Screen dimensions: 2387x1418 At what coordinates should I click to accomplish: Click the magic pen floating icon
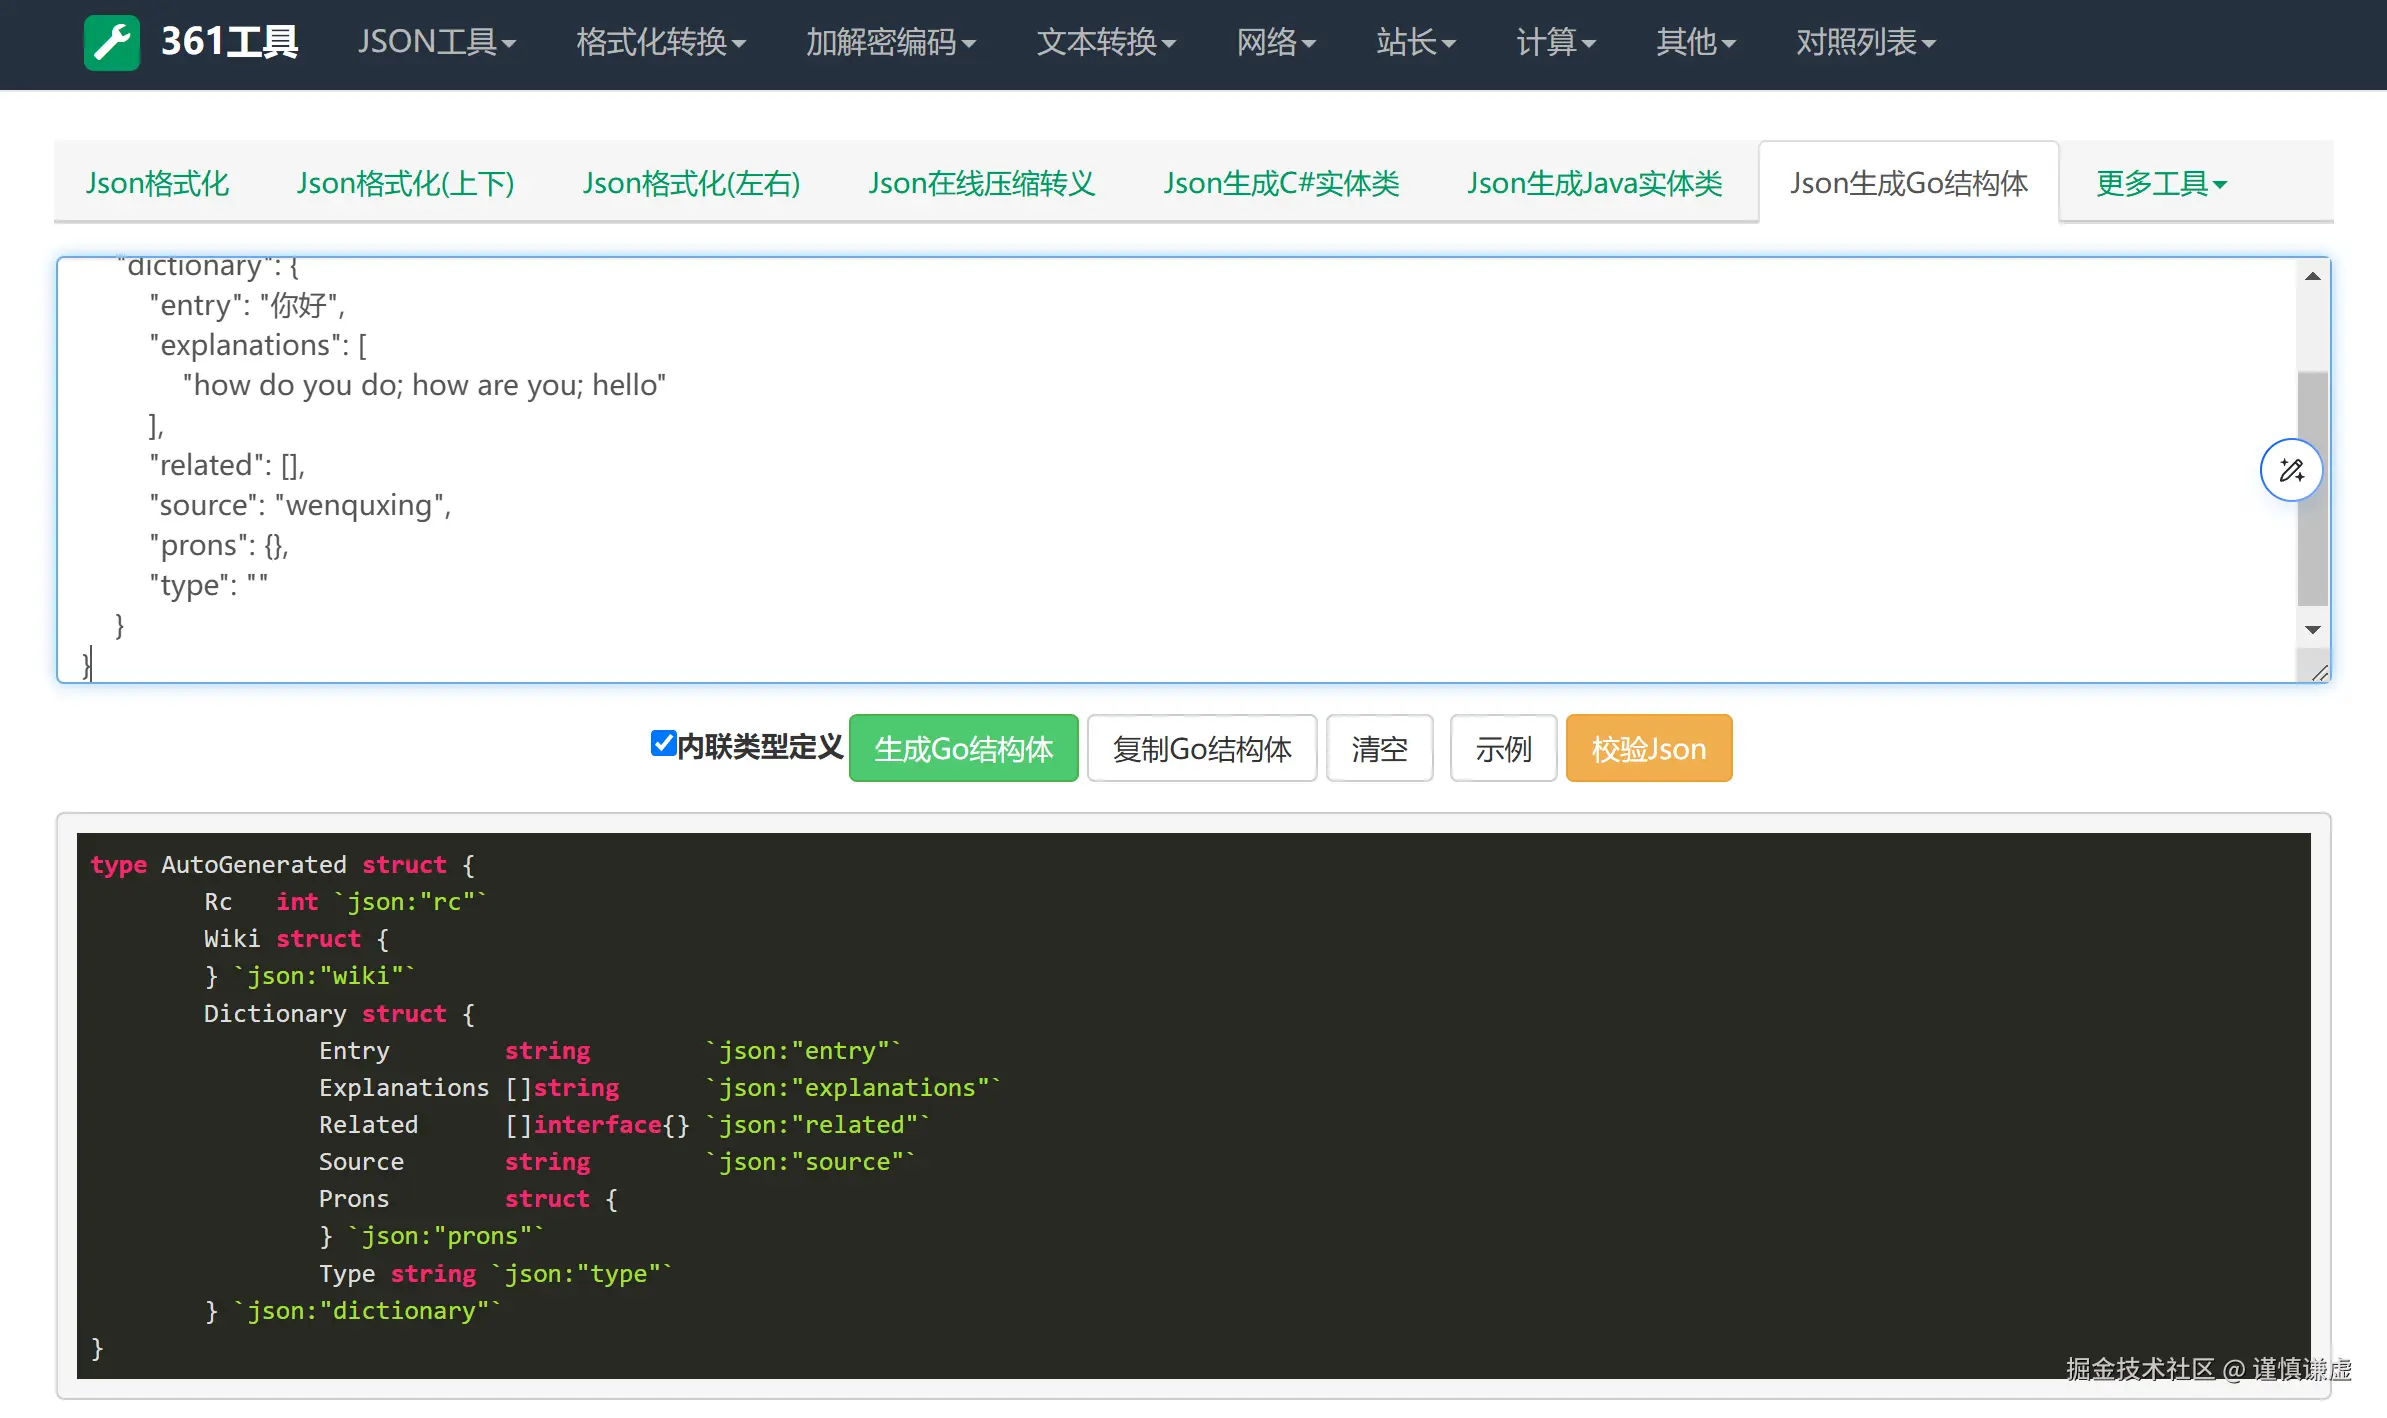point(2291,470)
